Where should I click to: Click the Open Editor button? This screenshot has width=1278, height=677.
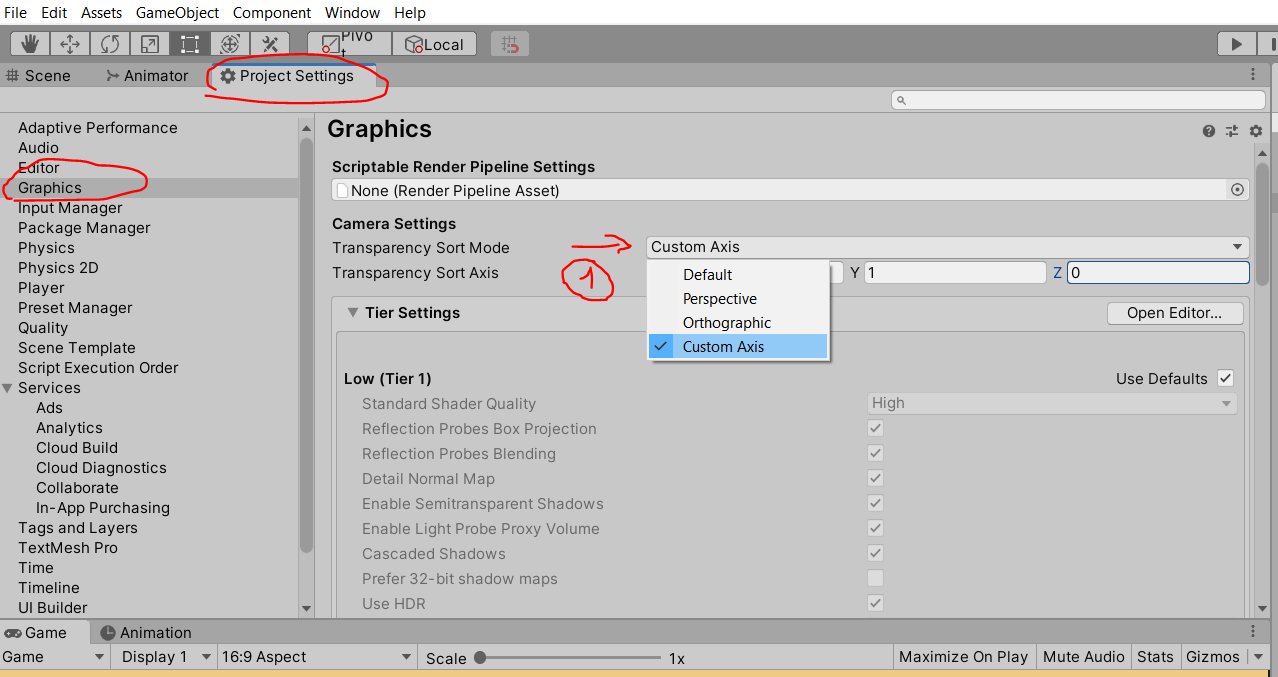point(1174,313)
